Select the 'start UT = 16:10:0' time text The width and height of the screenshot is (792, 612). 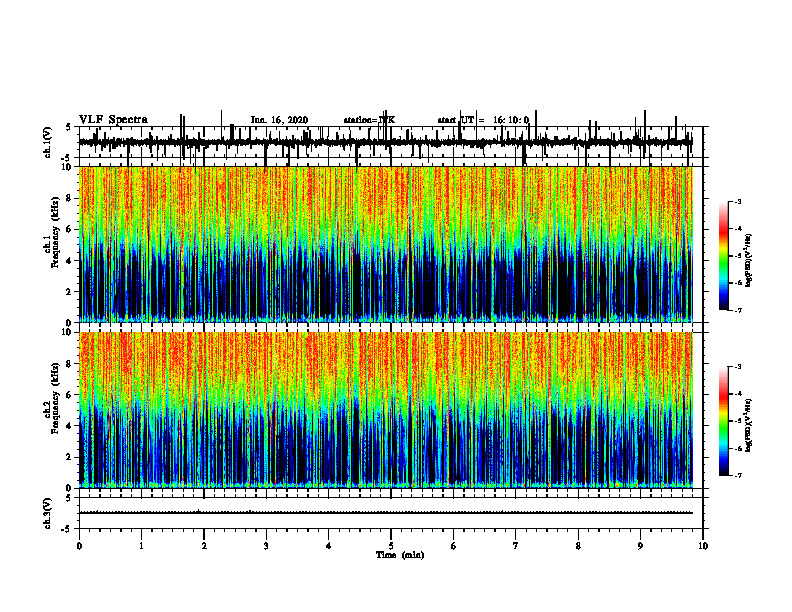(483, 120)
